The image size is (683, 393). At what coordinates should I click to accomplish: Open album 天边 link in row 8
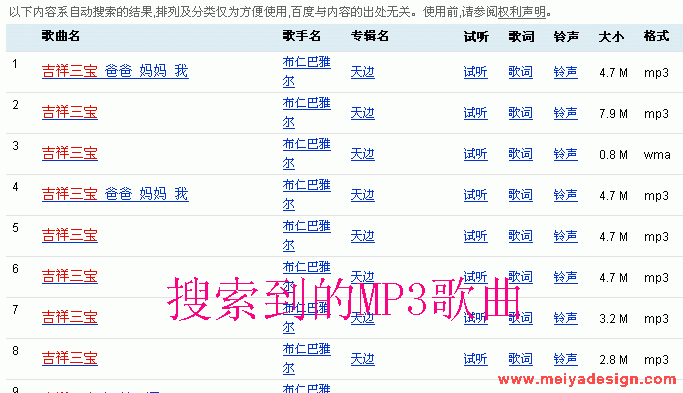pyautogui.click(x=362, y=359)
